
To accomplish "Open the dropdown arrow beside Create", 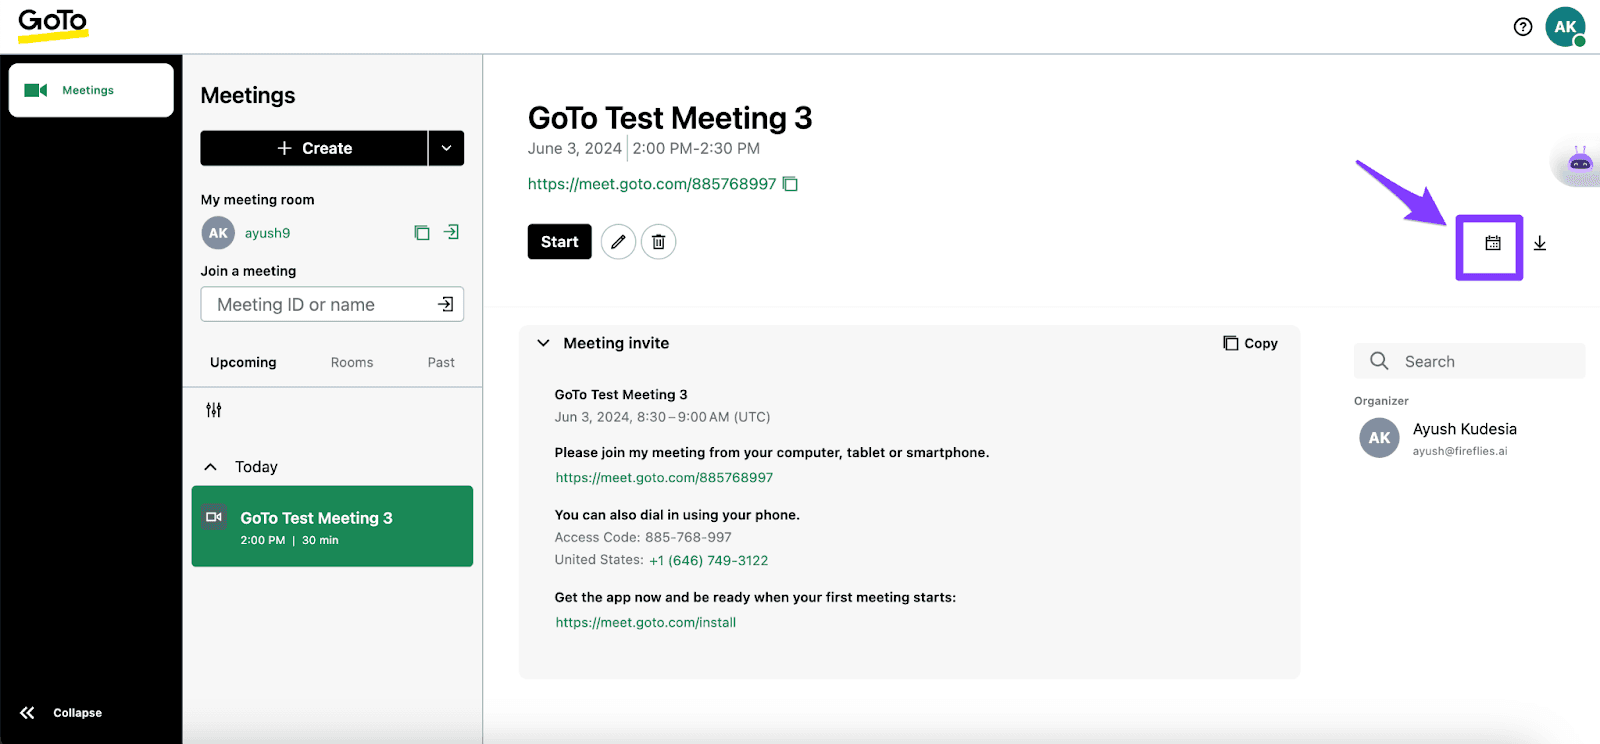I will click(446, 148).
